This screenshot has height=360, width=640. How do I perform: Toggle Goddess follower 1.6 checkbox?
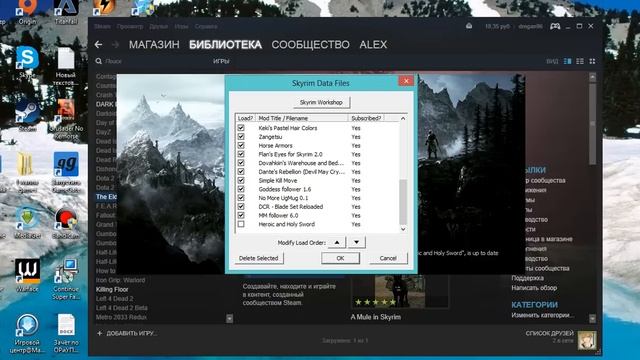point(241,189)
